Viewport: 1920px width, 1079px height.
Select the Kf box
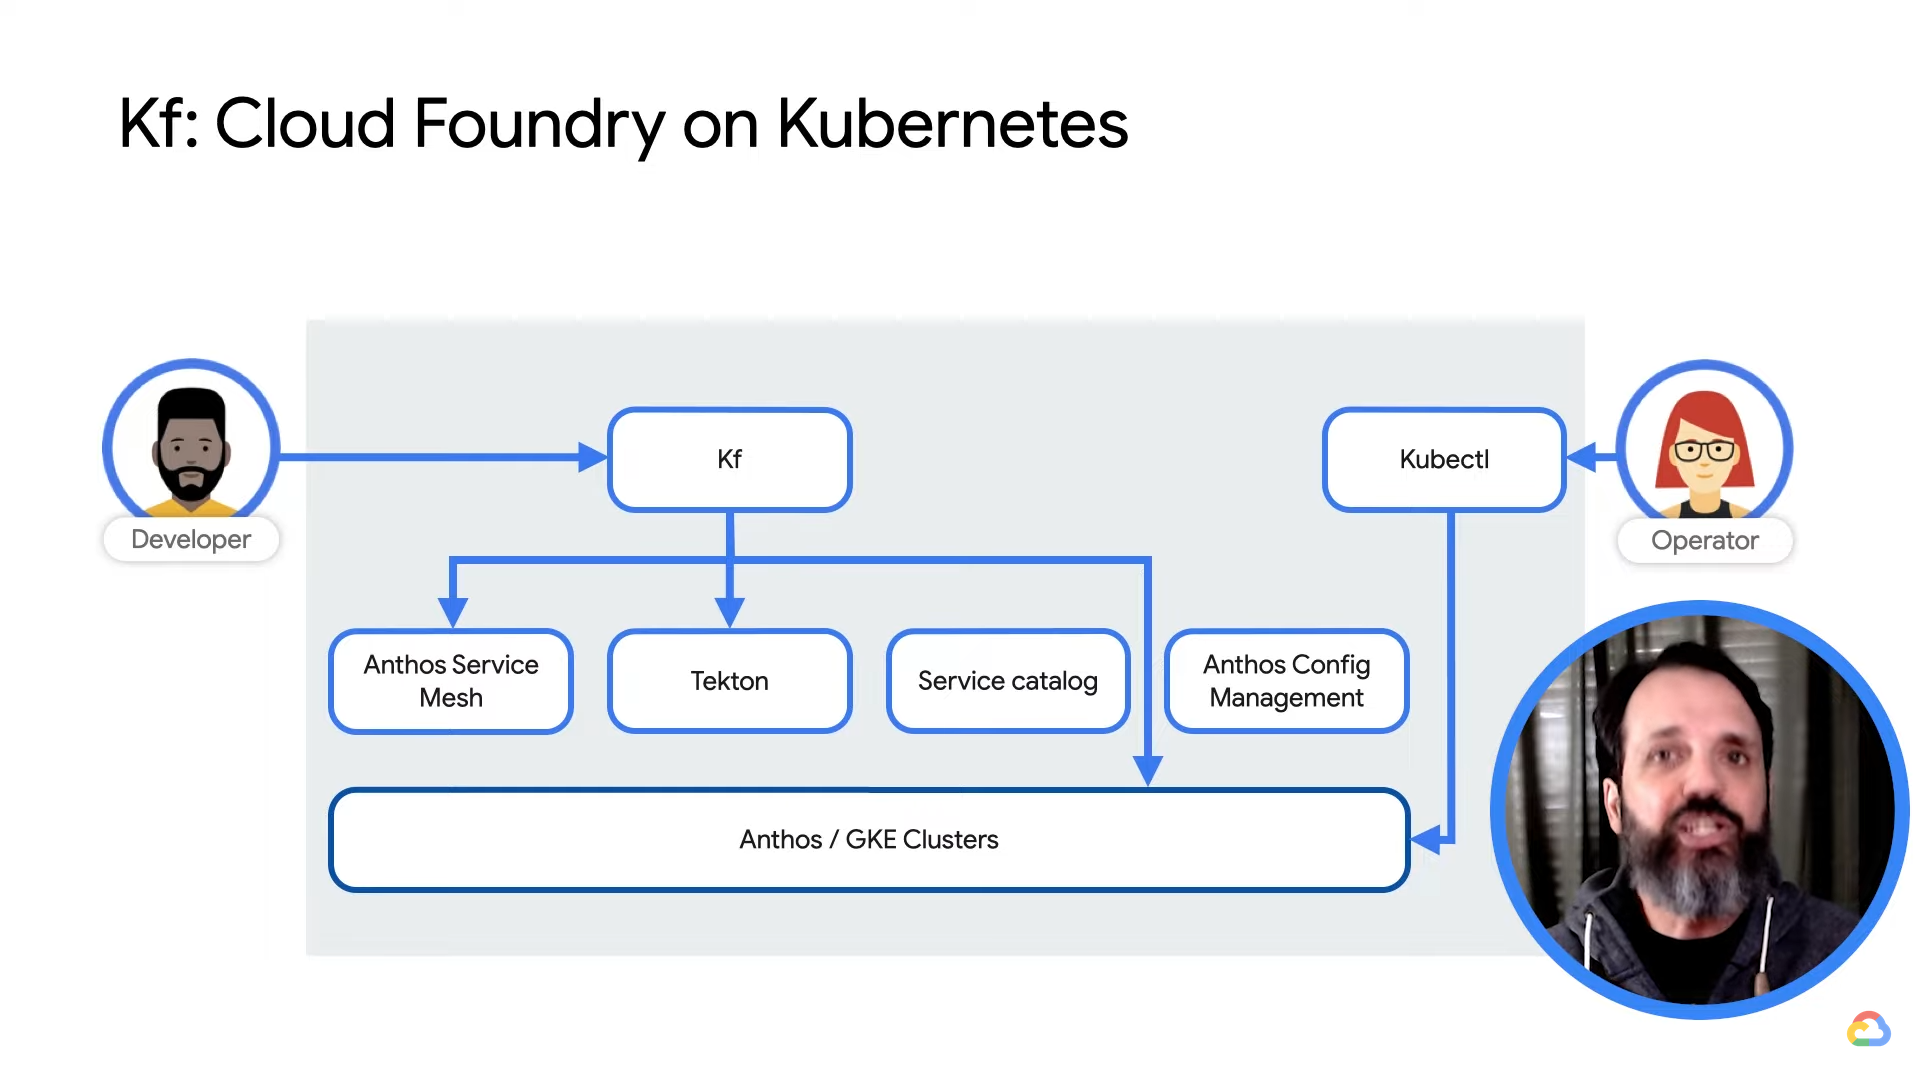[730, 459]
